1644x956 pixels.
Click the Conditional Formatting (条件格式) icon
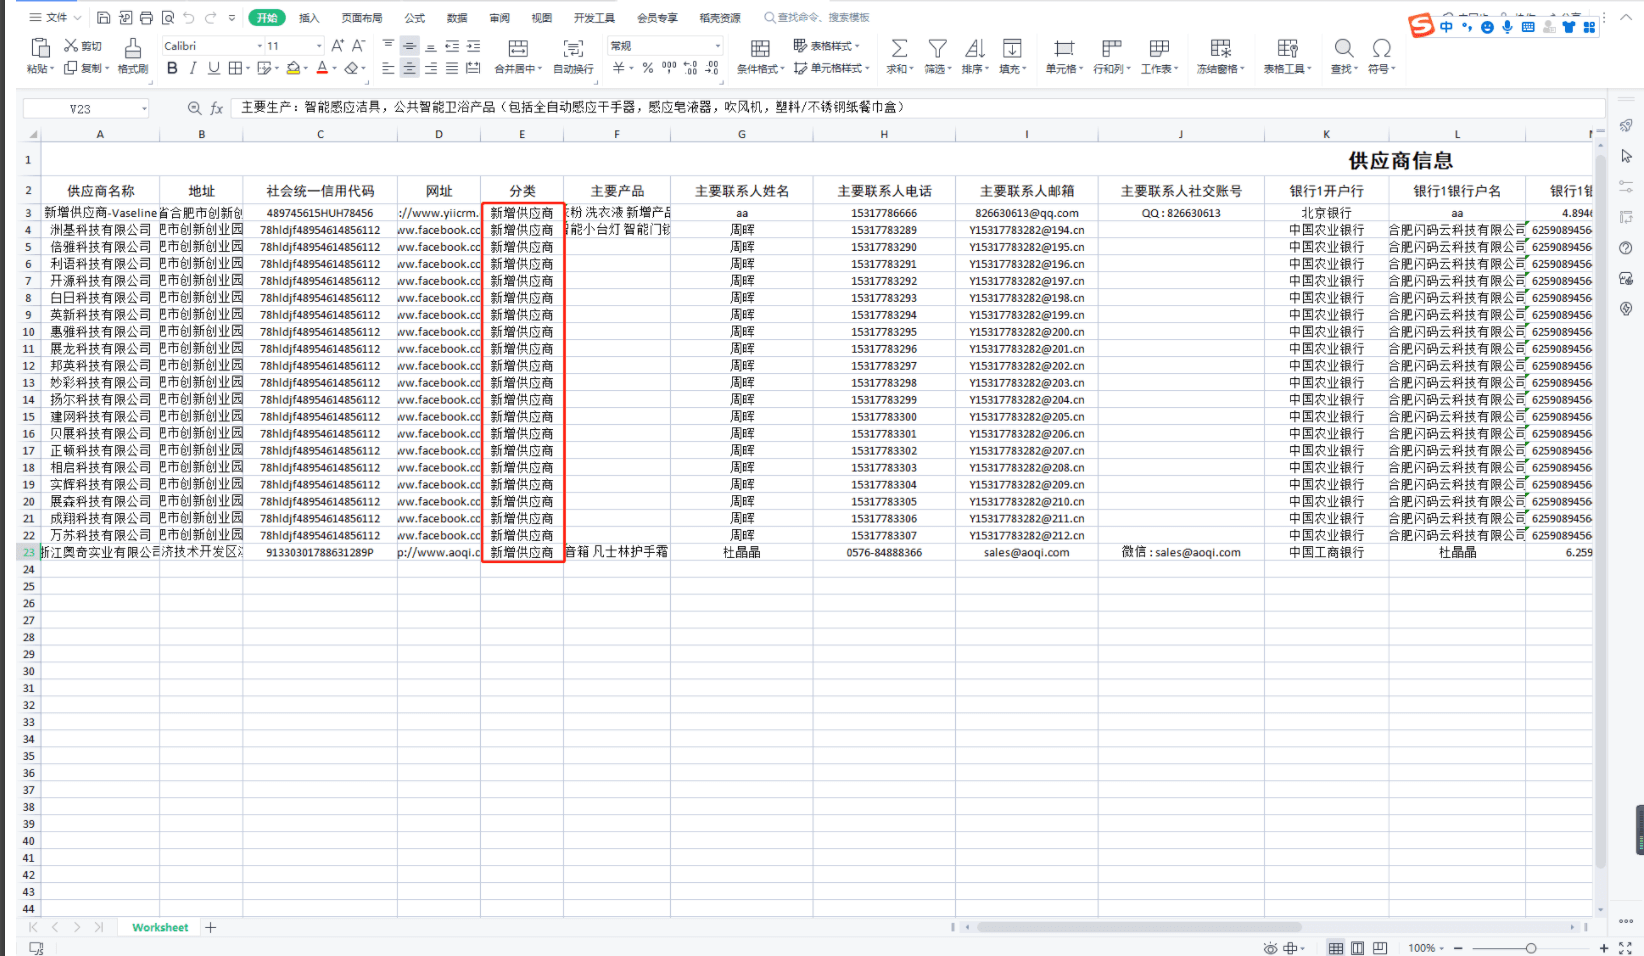coord(760,48)
